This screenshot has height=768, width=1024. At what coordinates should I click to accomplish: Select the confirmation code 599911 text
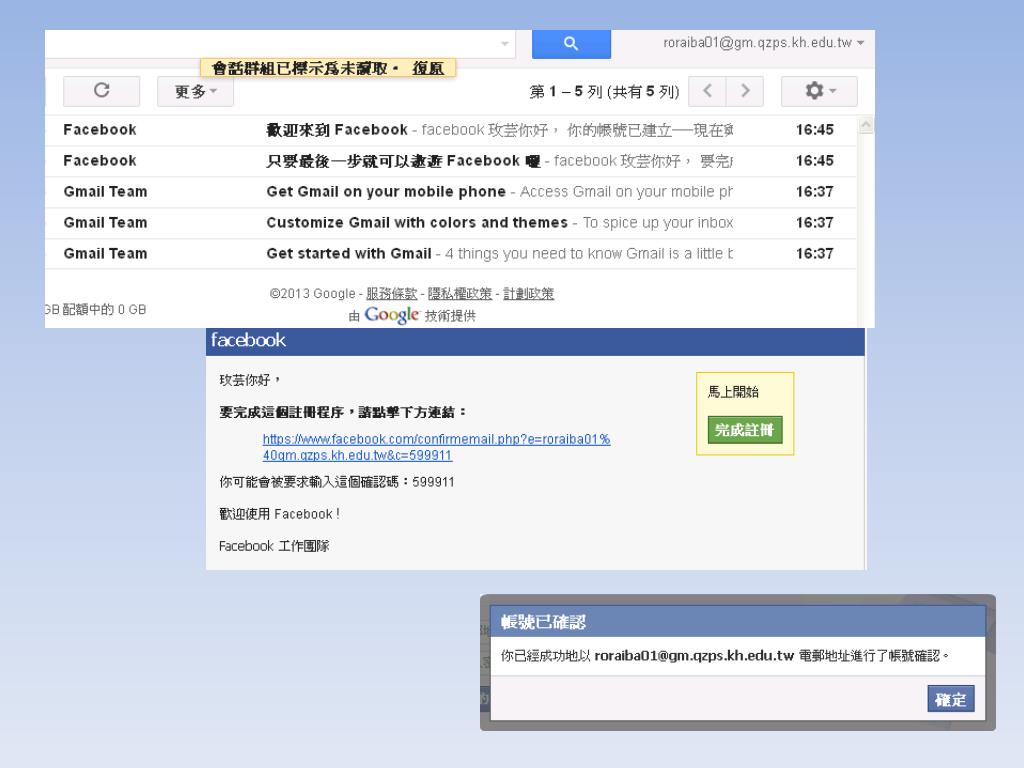pos(433,482)
